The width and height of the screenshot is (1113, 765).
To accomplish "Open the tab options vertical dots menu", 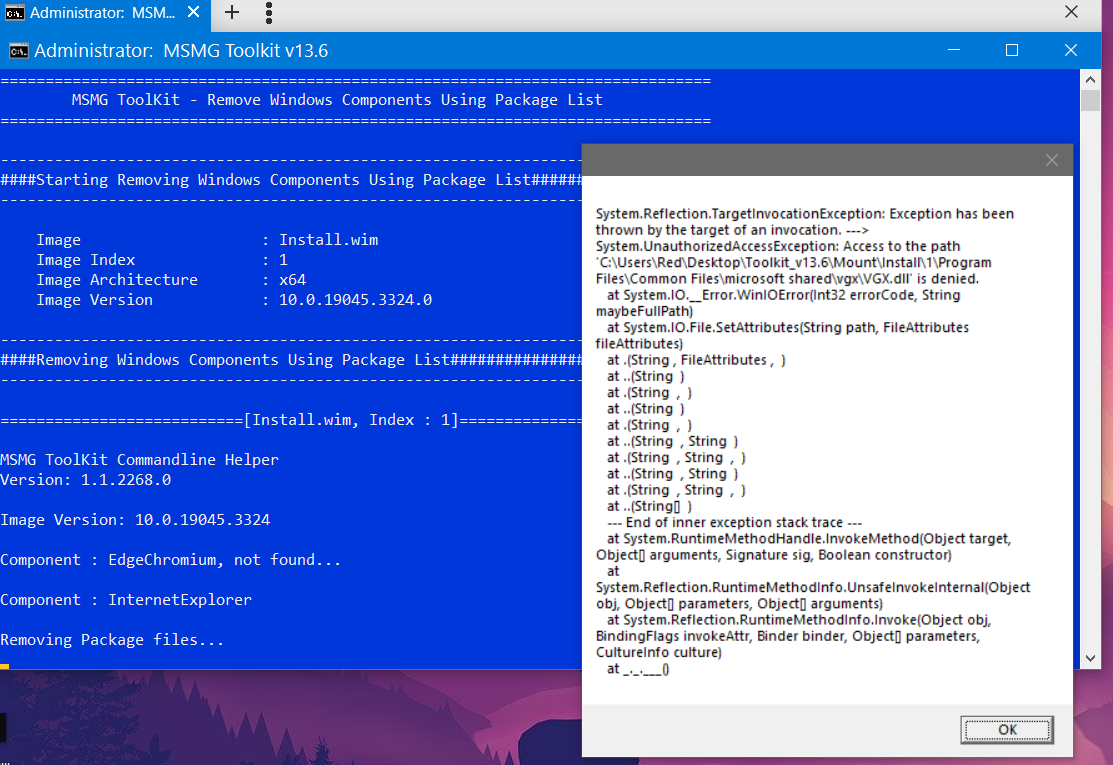I will pos(268,12).
